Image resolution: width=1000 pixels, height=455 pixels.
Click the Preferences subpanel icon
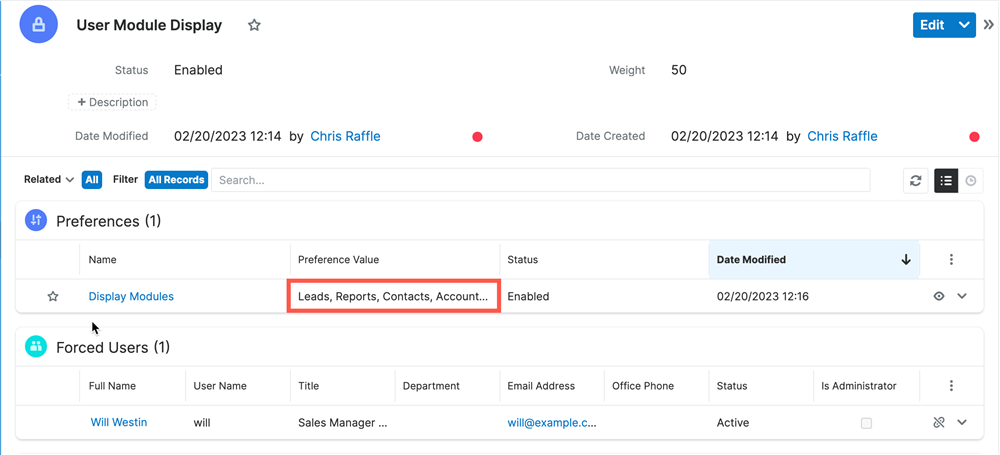(x=37, y=221)
